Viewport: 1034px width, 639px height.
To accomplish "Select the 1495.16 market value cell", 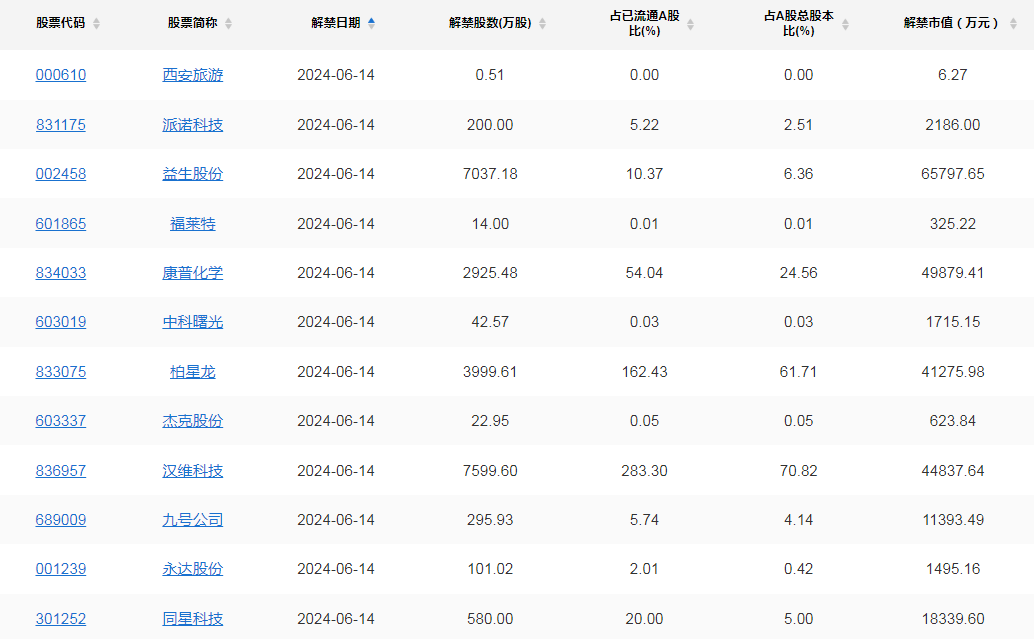I will click(x=953, y=569).
